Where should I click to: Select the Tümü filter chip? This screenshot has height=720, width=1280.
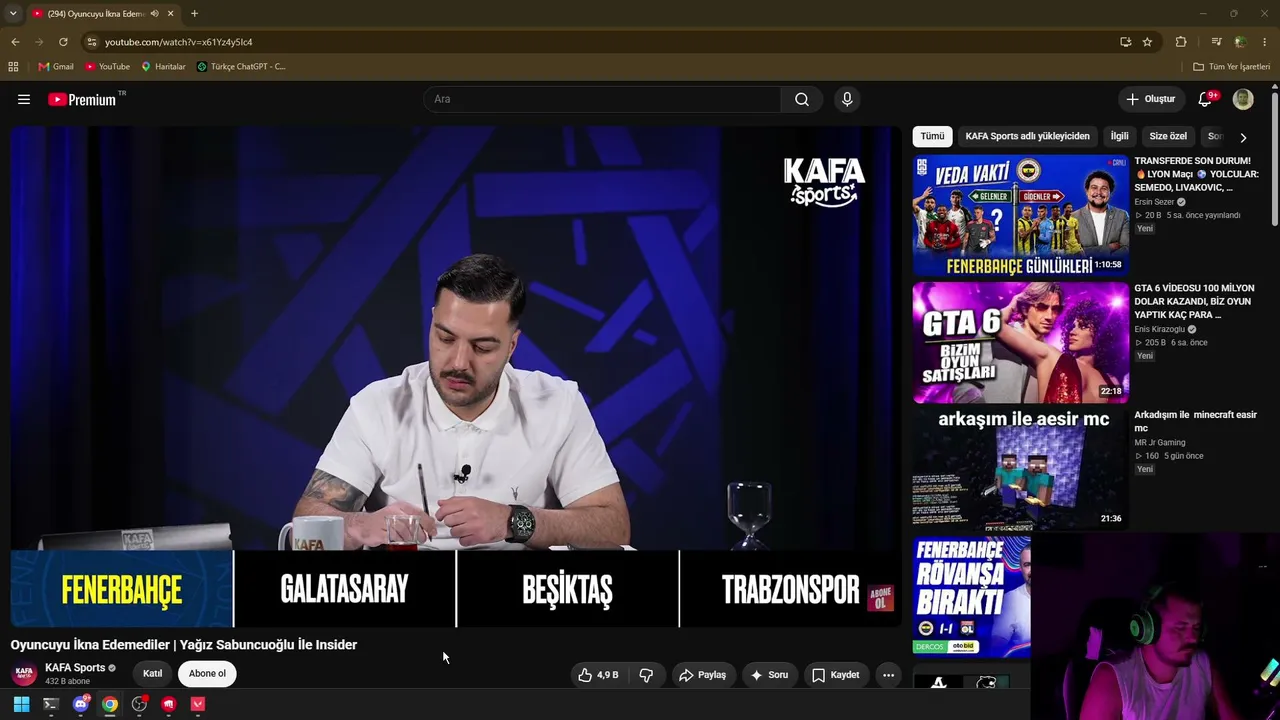click(x=932, y=136)
